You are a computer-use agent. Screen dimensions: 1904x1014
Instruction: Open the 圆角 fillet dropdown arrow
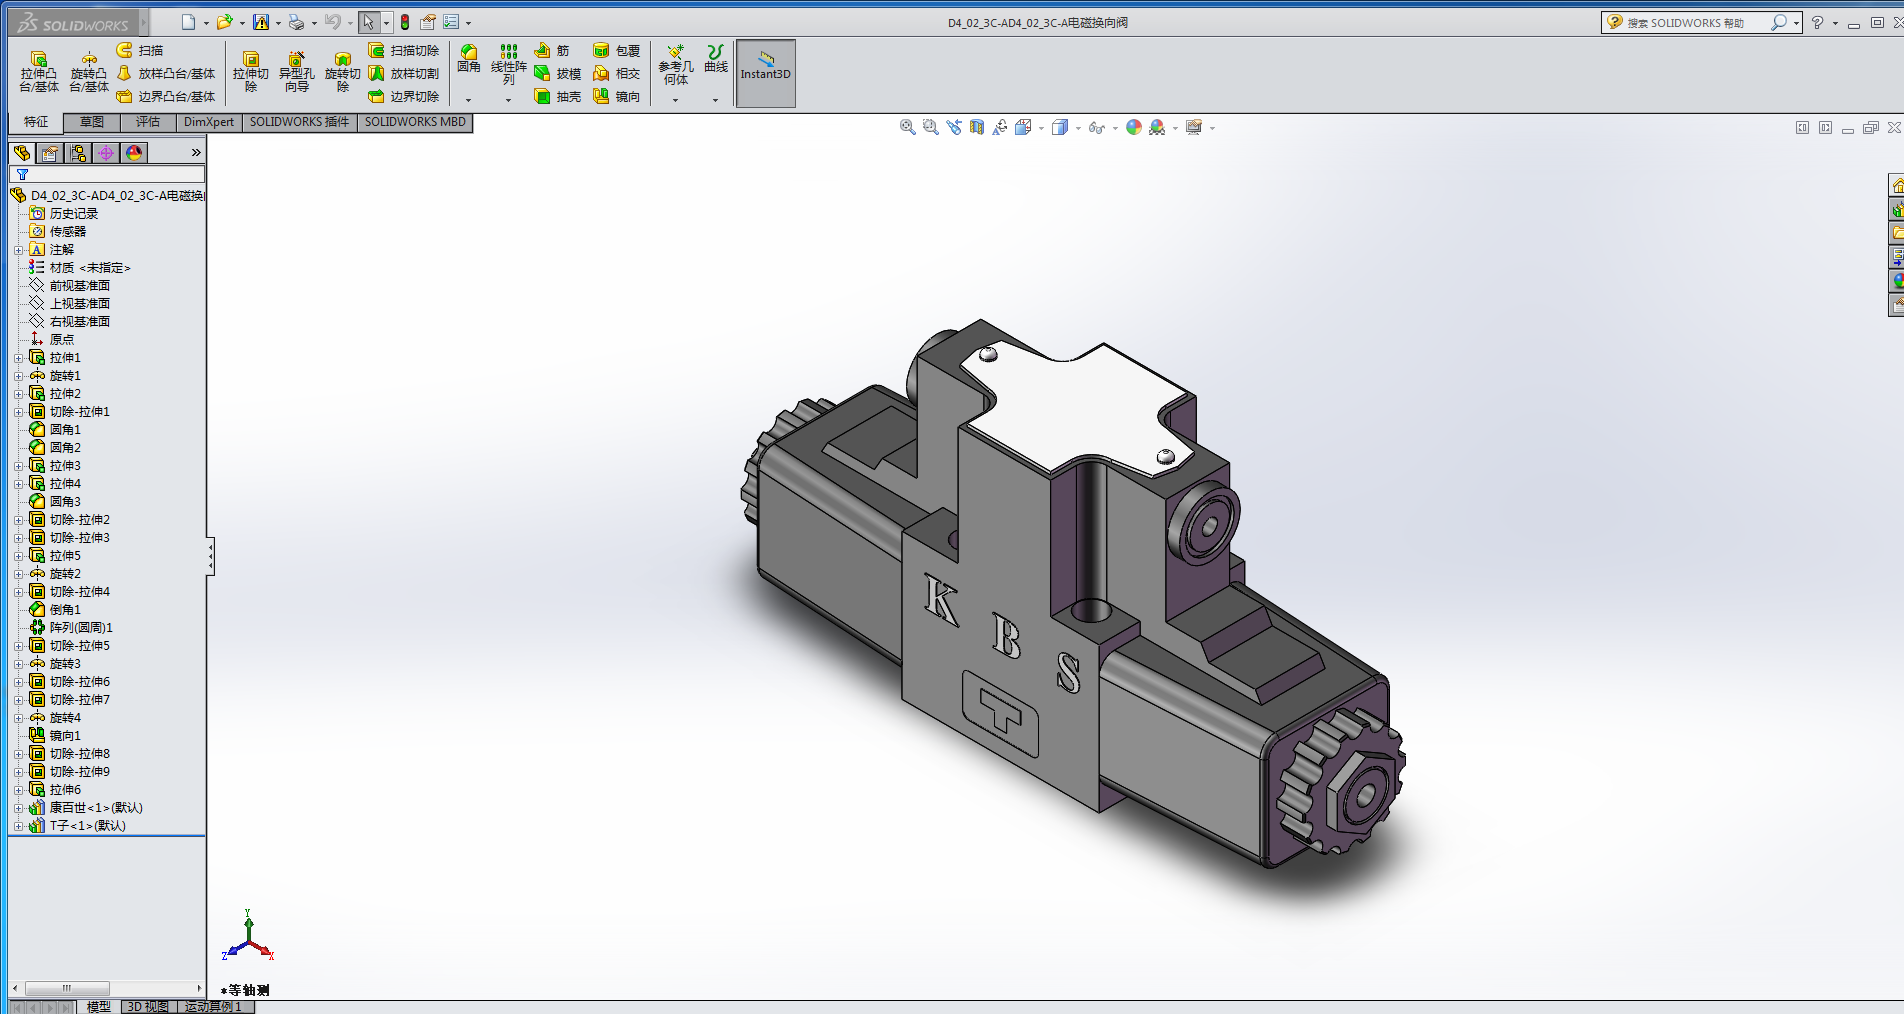(x=468, y=100)
